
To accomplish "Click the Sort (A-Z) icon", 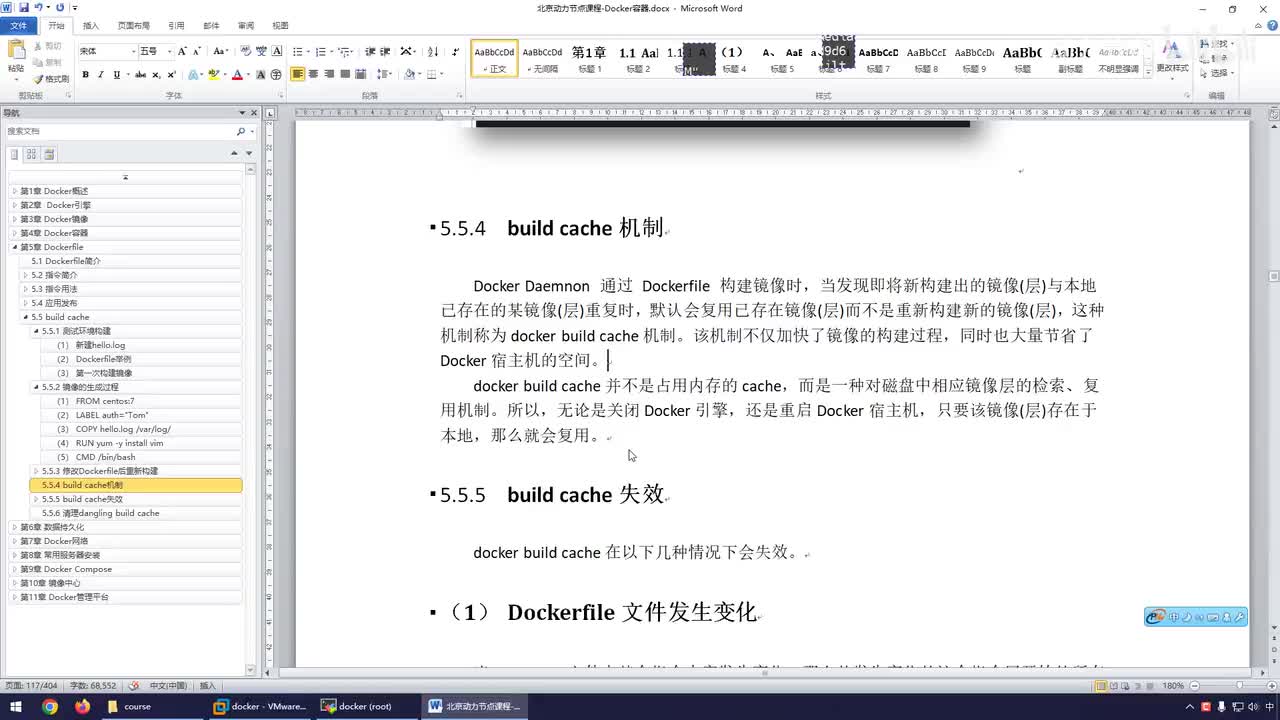I will coord(433,51).
